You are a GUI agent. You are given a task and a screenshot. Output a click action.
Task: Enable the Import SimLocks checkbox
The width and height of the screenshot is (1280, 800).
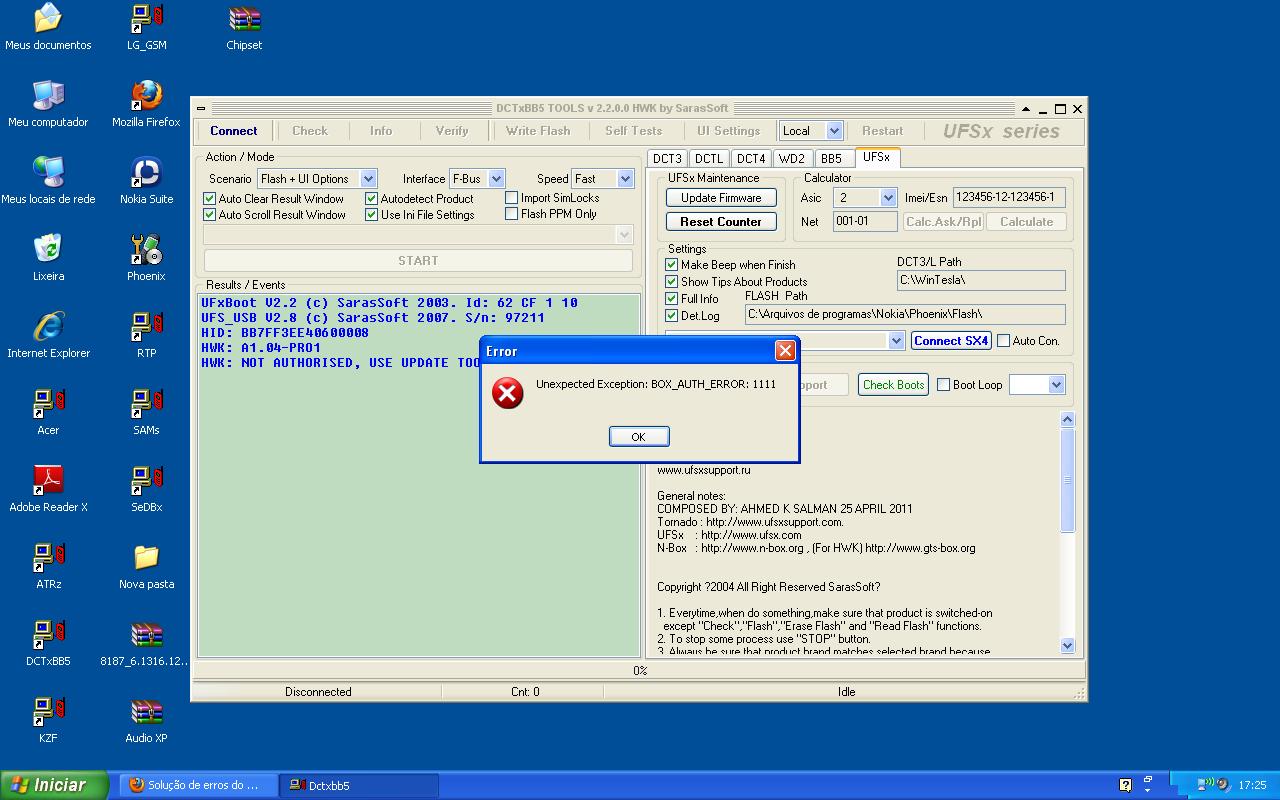[512, 198]
